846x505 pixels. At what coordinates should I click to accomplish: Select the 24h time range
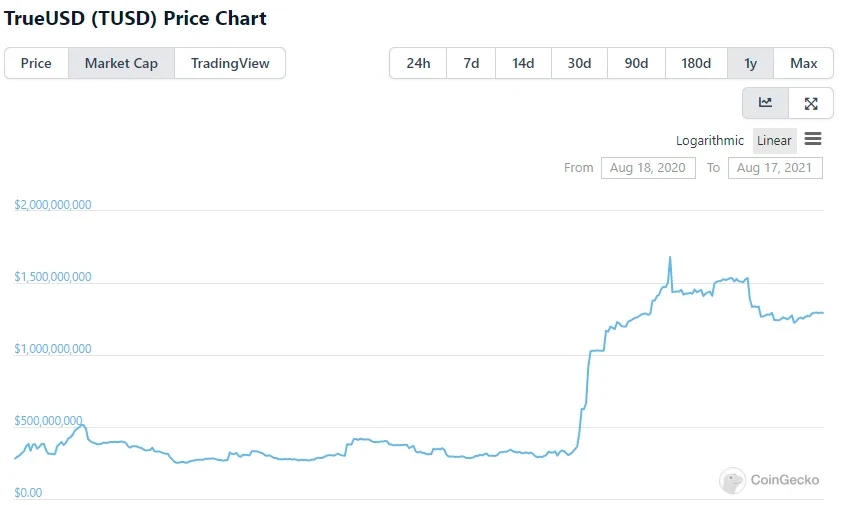(418, 63)
